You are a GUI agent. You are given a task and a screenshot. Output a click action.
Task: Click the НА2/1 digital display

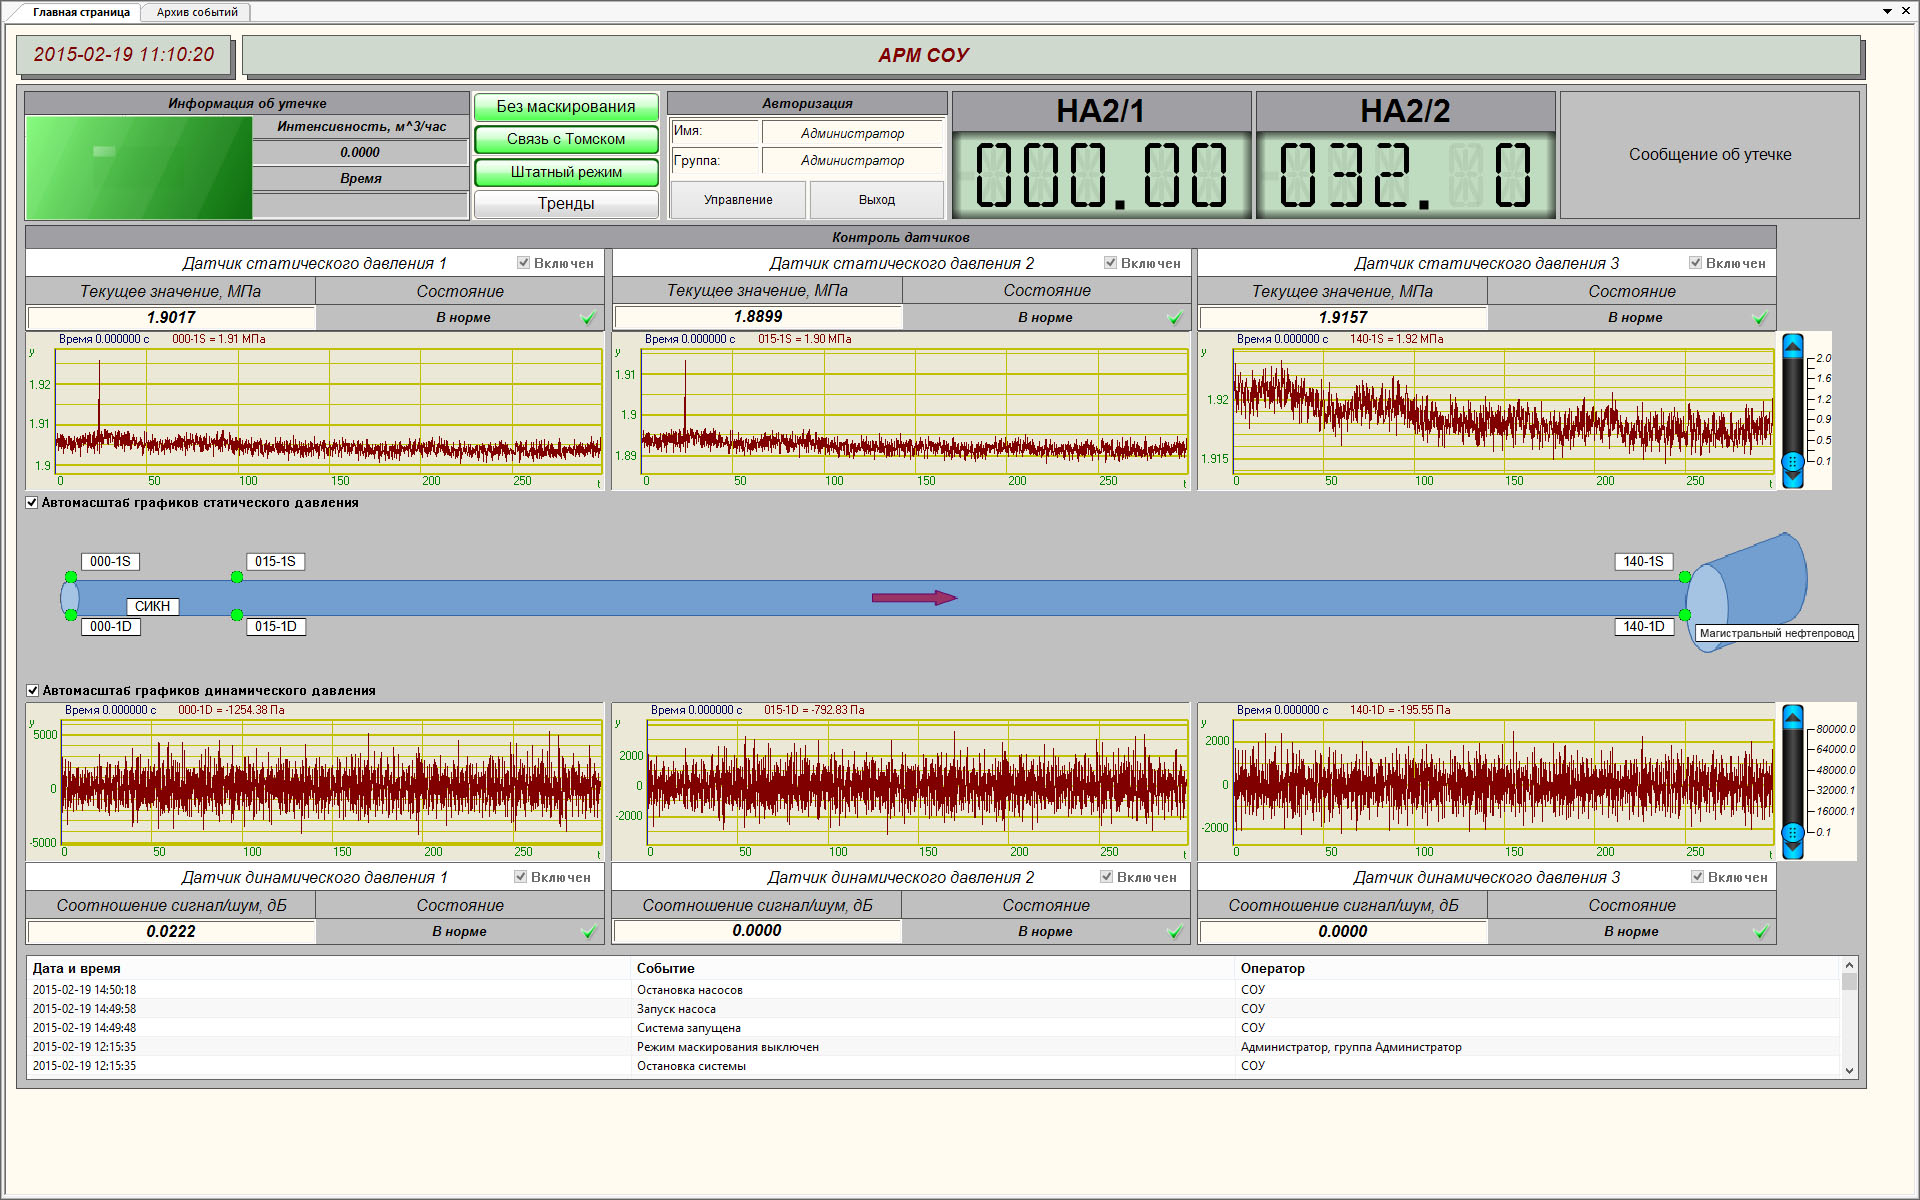tap(1101, 175)
